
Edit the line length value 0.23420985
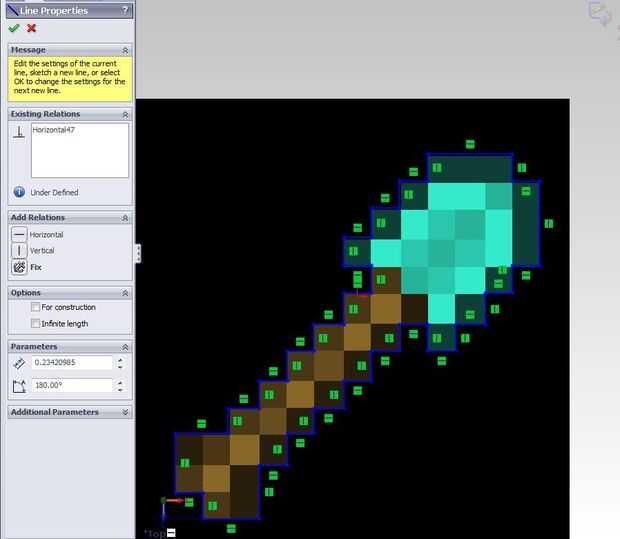[x=72, y=363]
